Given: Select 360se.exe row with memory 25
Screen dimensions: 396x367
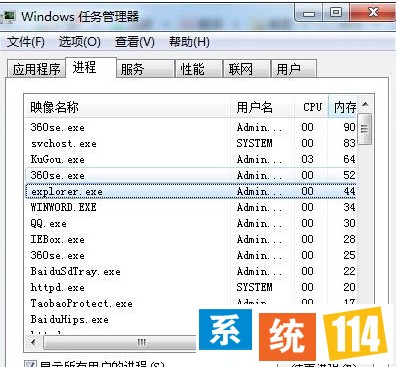Looking at the screenshot, I should point(190,255).
